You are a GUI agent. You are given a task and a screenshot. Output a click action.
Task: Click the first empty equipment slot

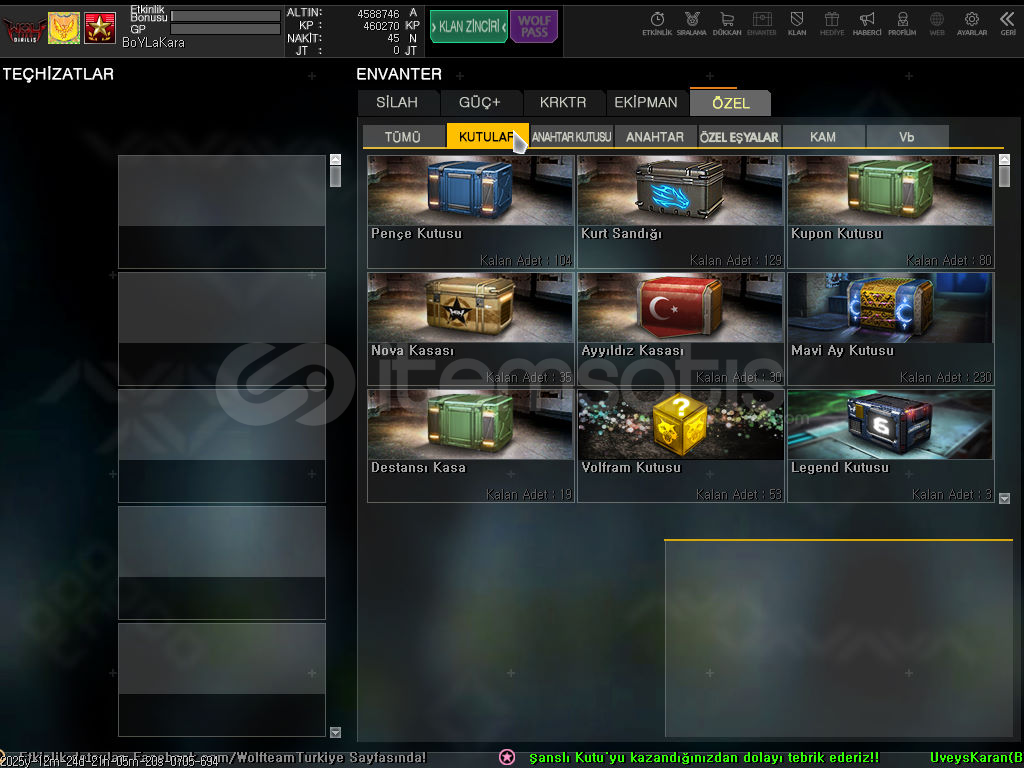coord(221,212)
